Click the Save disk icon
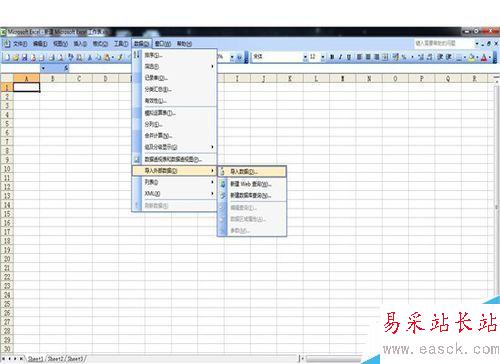500x364 pixels. coord(24,57)
